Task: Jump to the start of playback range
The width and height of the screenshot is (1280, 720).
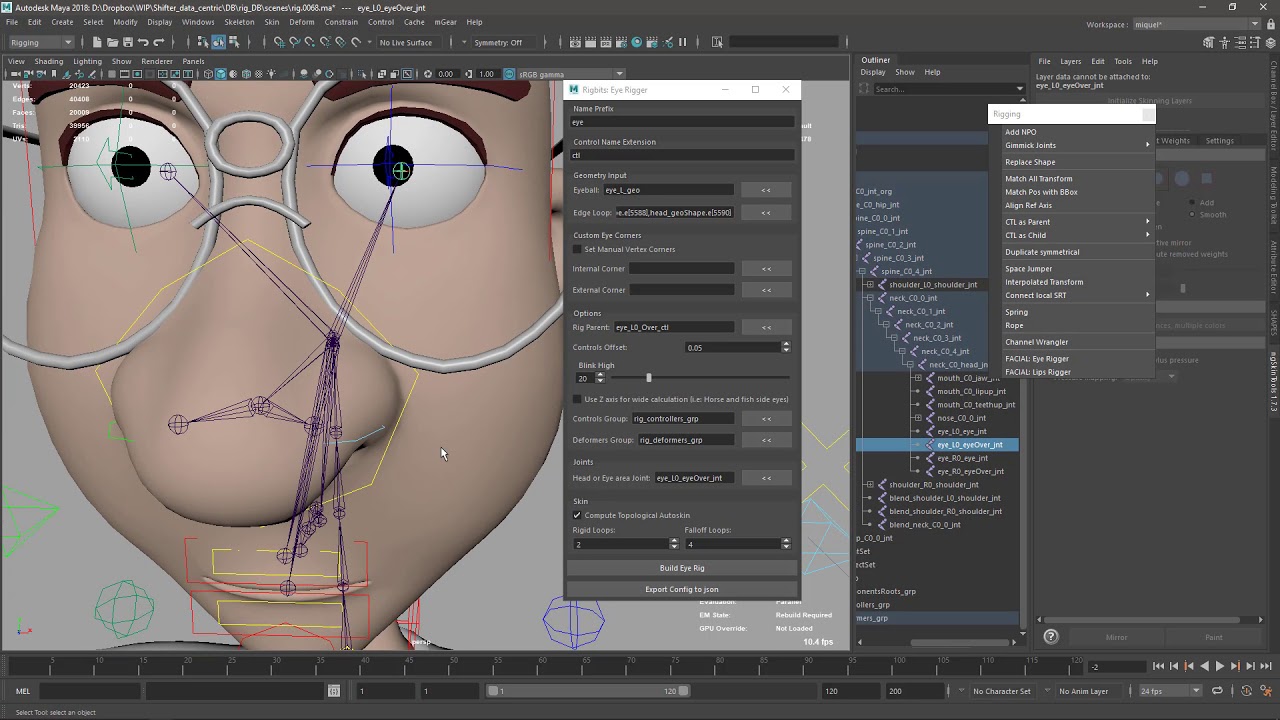Action: click(1158, 666)
